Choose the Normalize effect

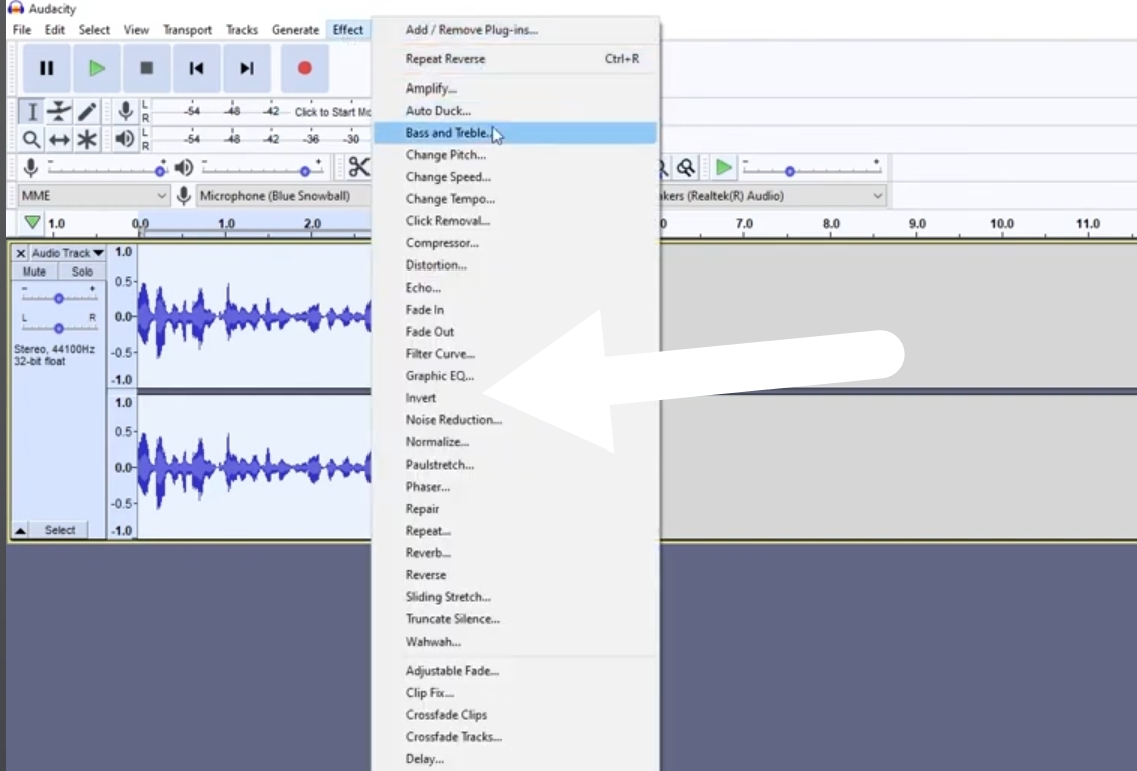(516, 442)
